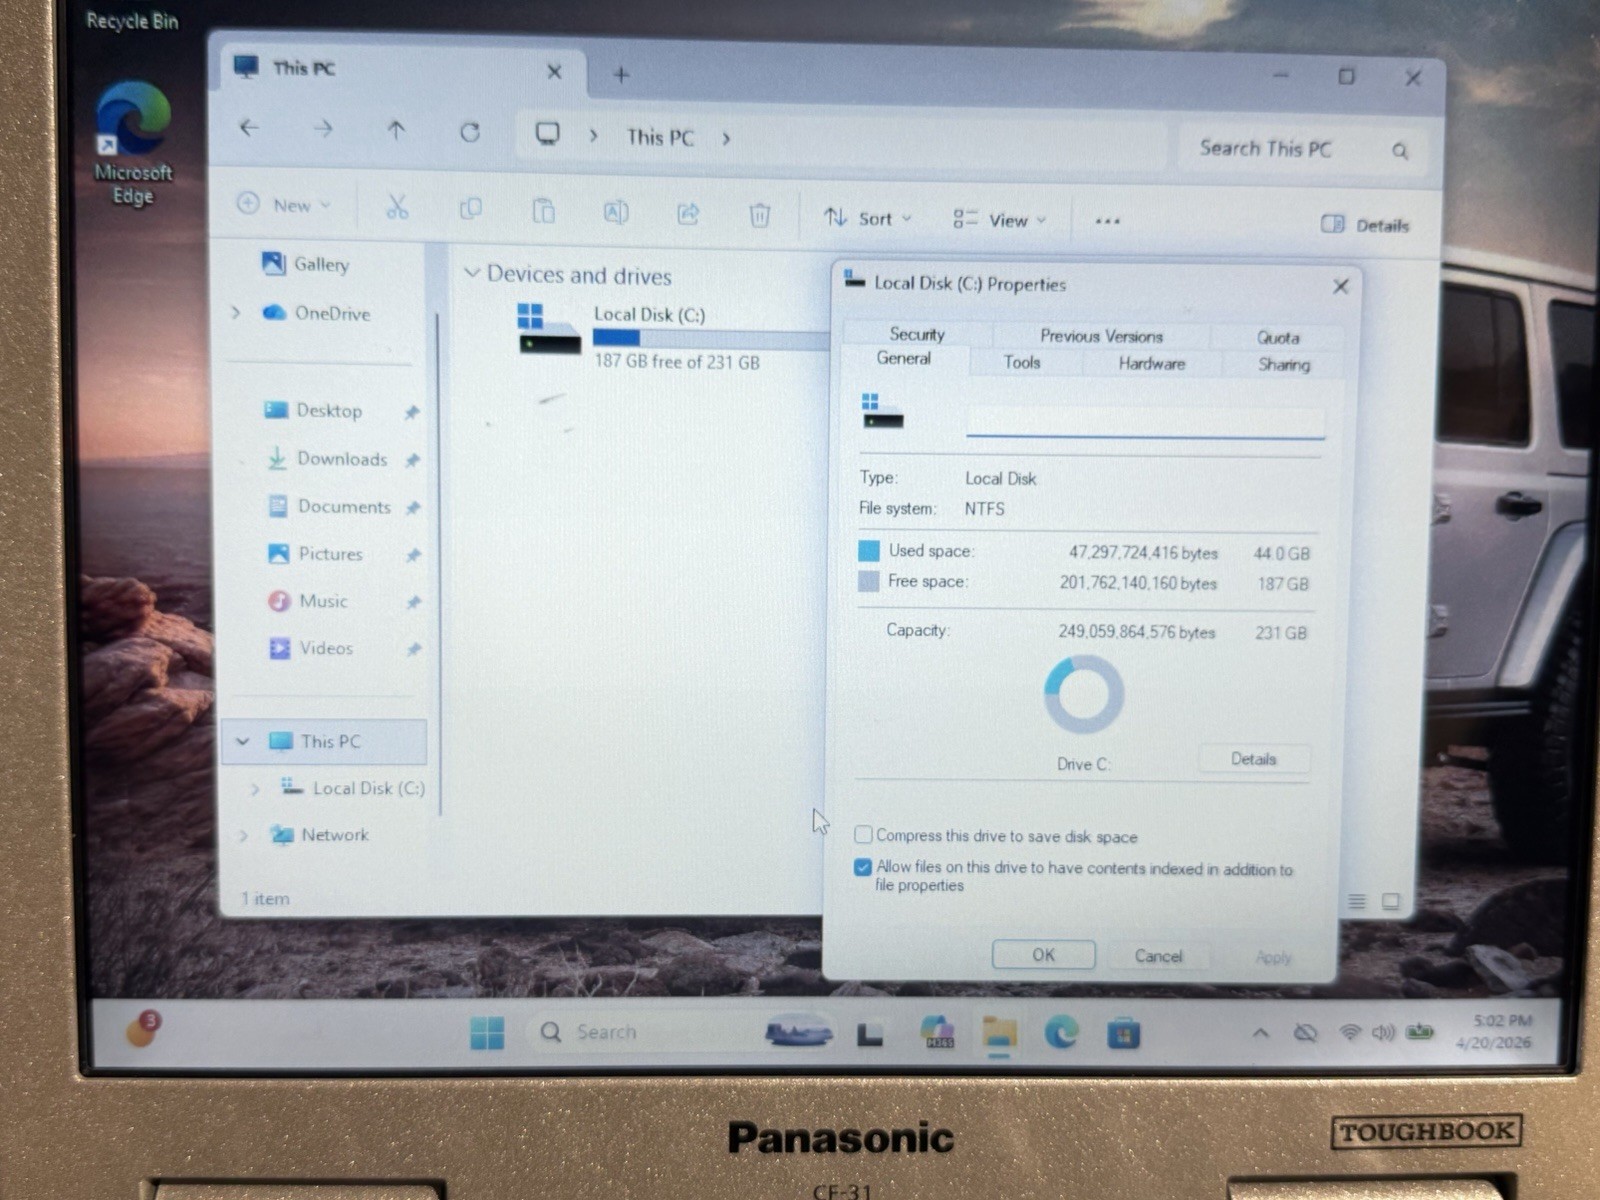Click the Cut scissors icon
Image resolution: width=1600 pixels, height=1200 pixels.
(x=397, y=208)
